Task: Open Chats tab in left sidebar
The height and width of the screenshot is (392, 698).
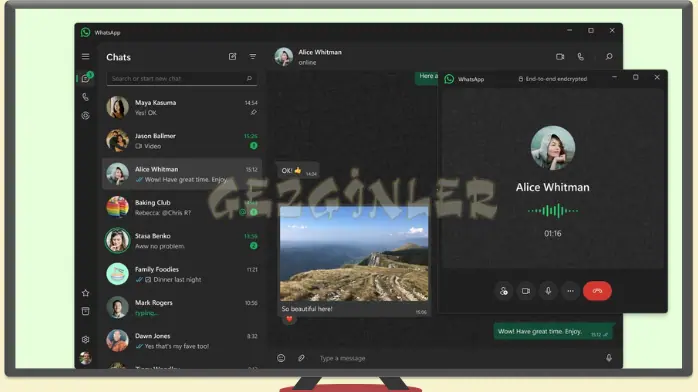Action: pos(85,78)
